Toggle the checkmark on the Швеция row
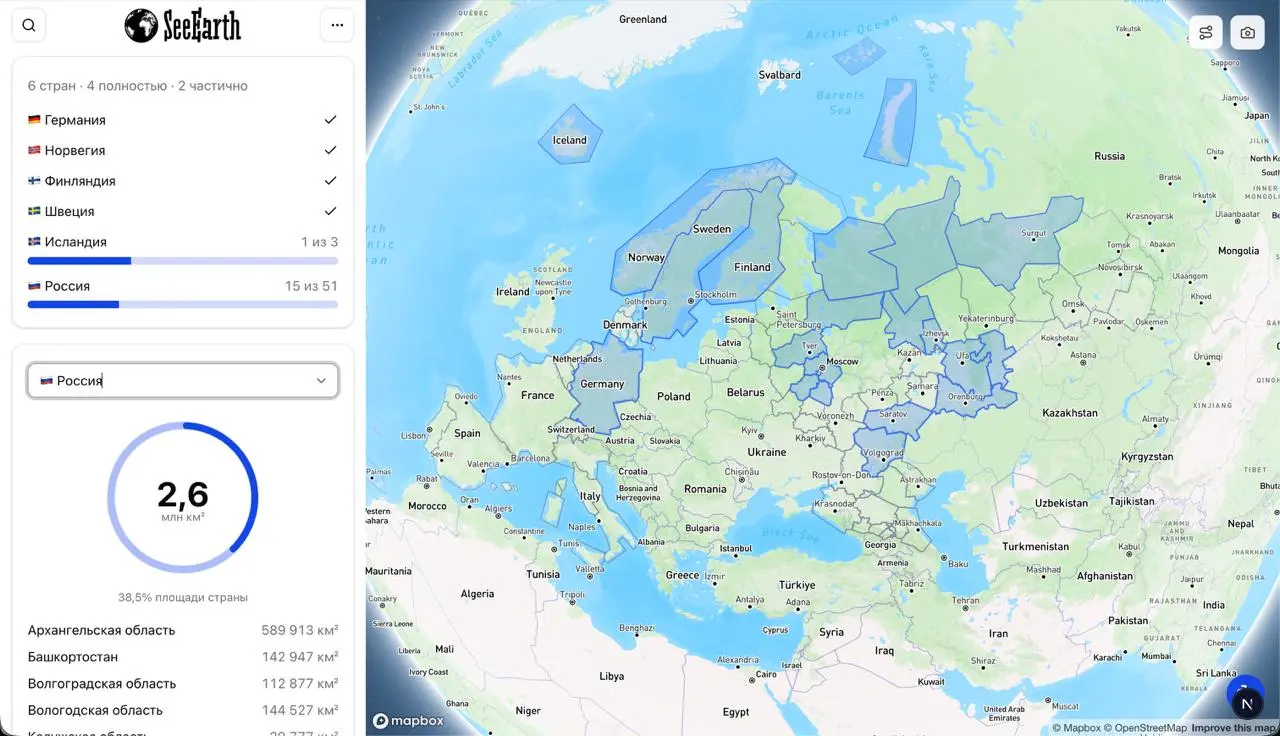This screenshot has height=736, width=1280. coord(330,211)
